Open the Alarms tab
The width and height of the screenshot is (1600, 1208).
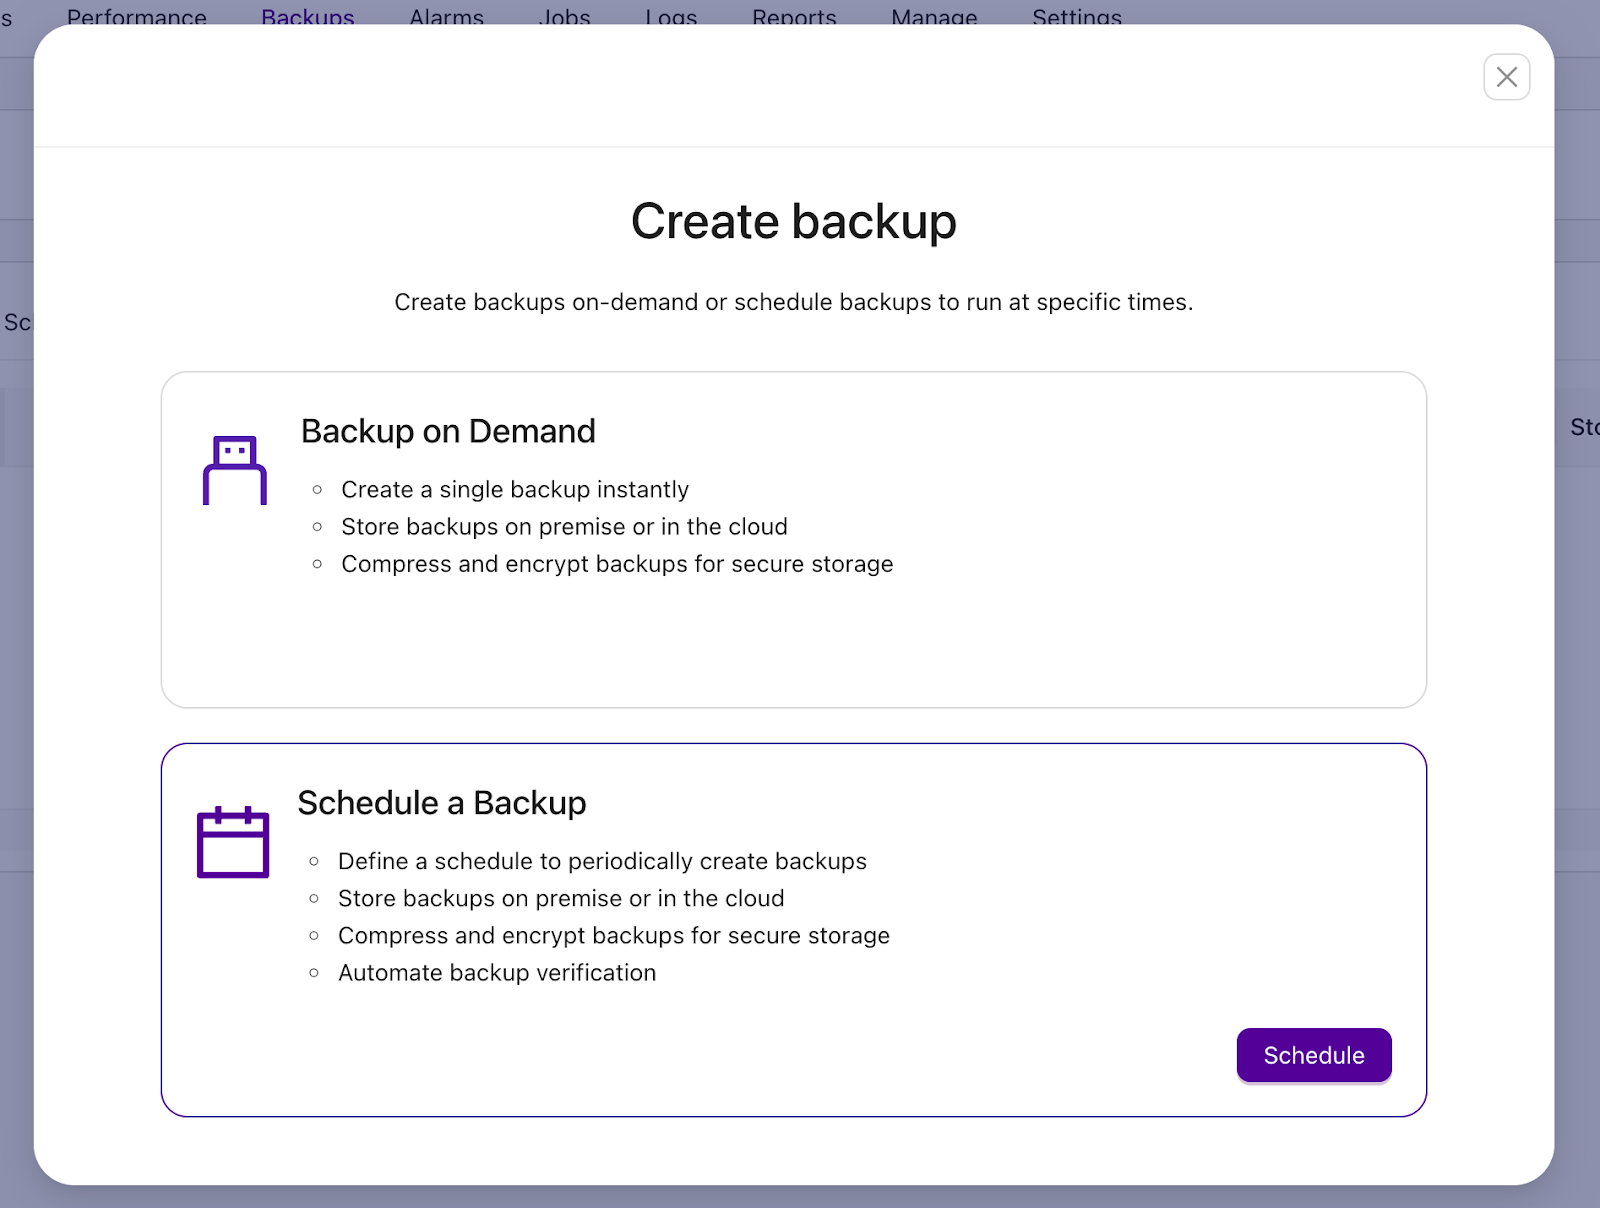click(x=446, y=17)
